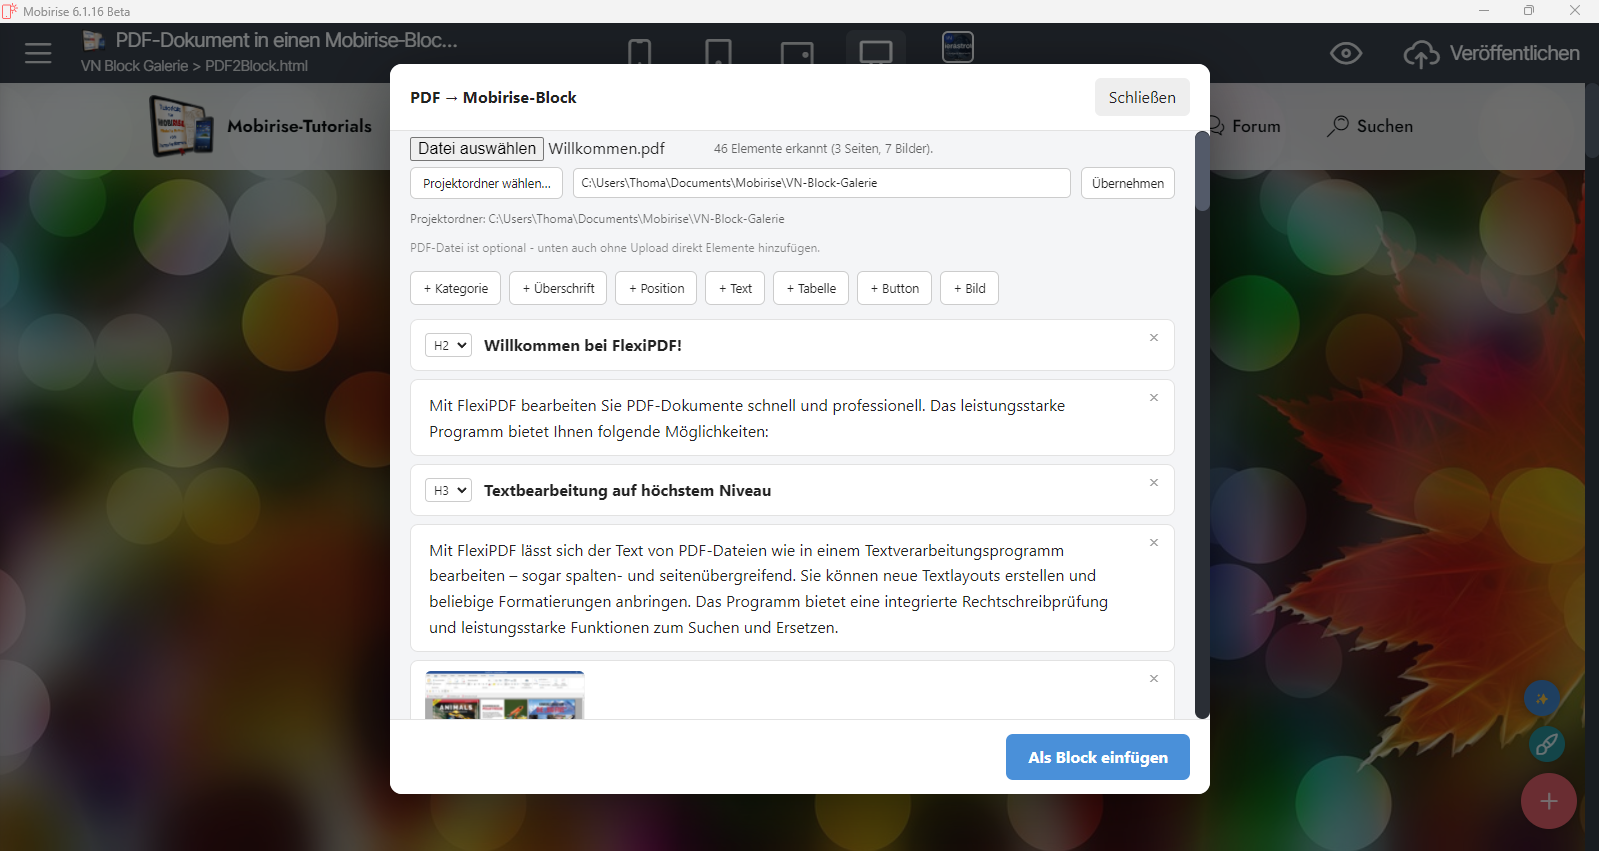Switch to portrait tablet preview

(x=718, y=53)
